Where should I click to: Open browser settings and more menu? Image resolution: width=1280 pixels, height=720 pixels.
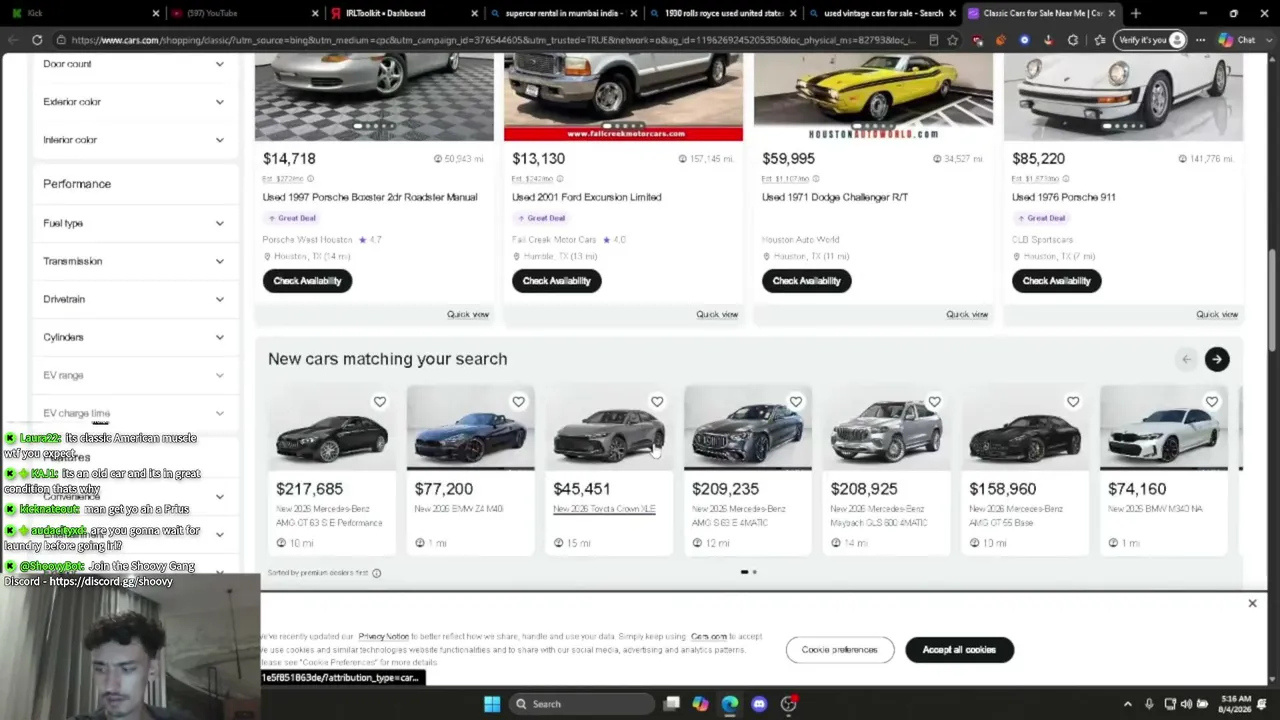(1200, 40)
